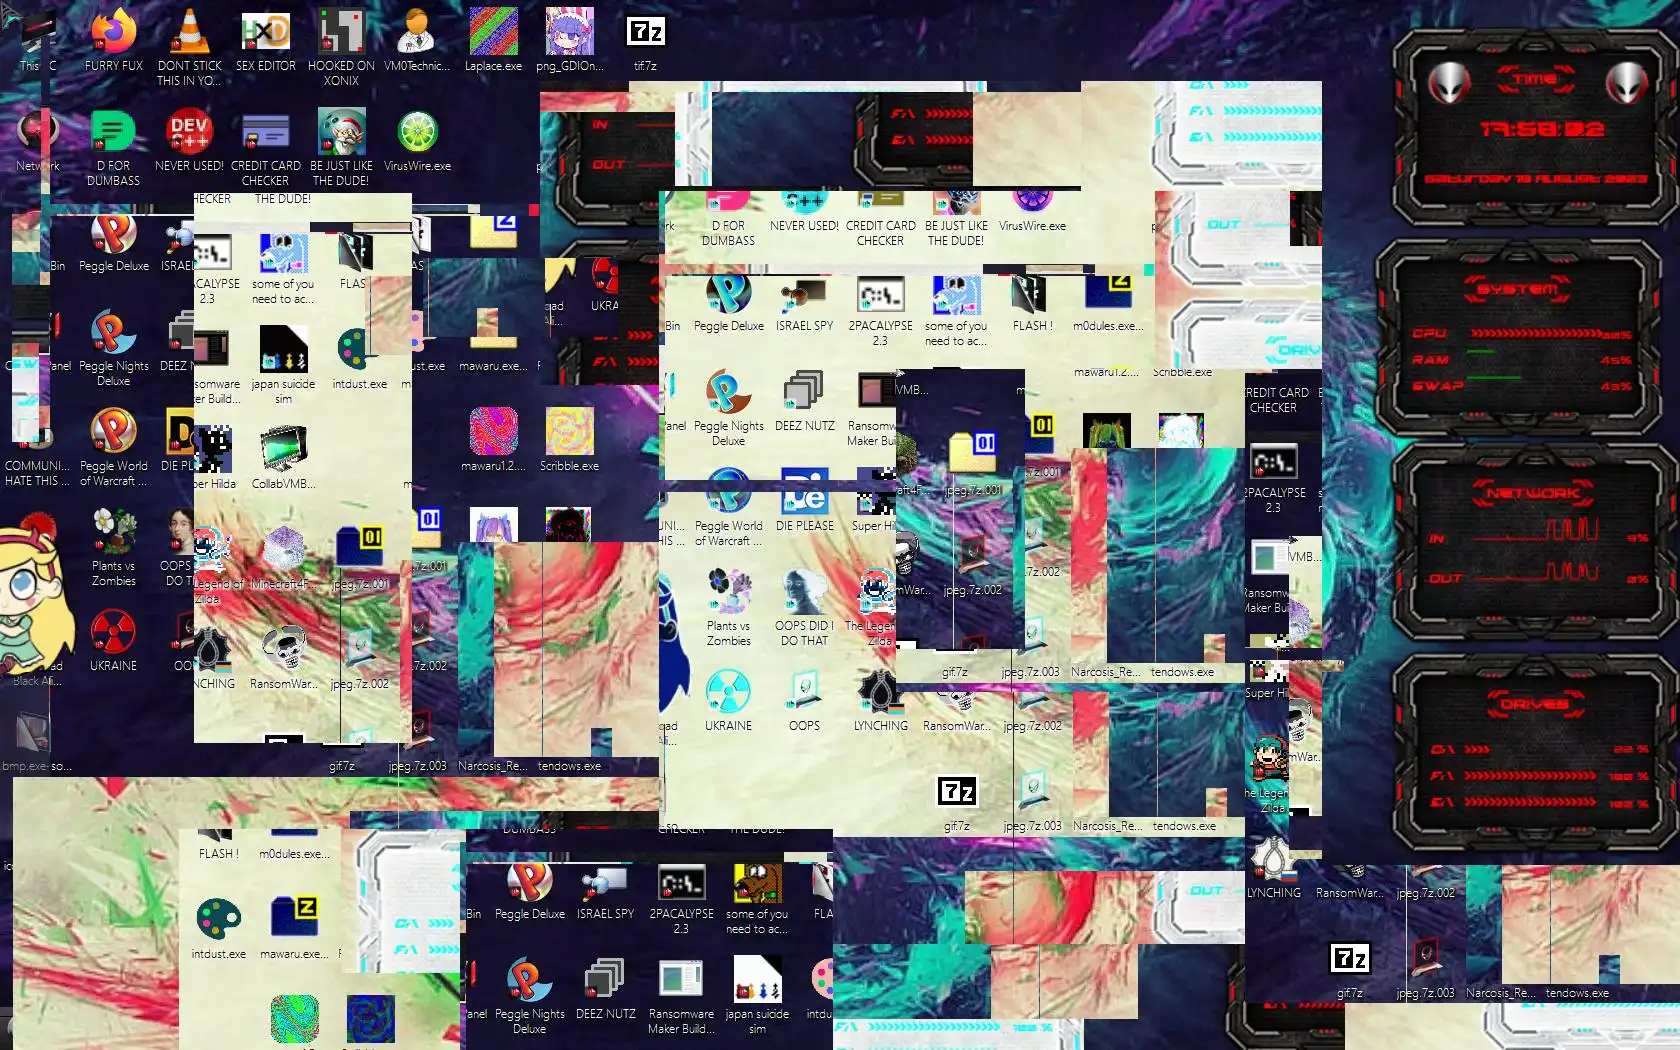Screen dimensions: 1680x1050
Task: Click the SWAP 43% label
Action: 1437,386
